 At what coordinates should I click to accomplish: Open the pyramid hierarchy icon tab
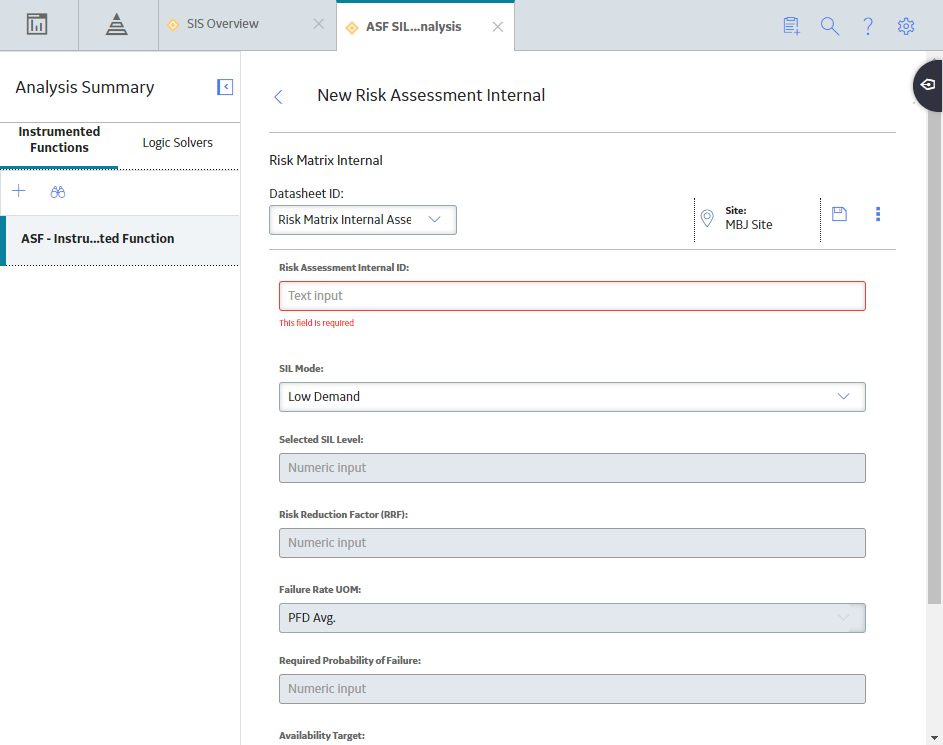click(x=117, y=25)
